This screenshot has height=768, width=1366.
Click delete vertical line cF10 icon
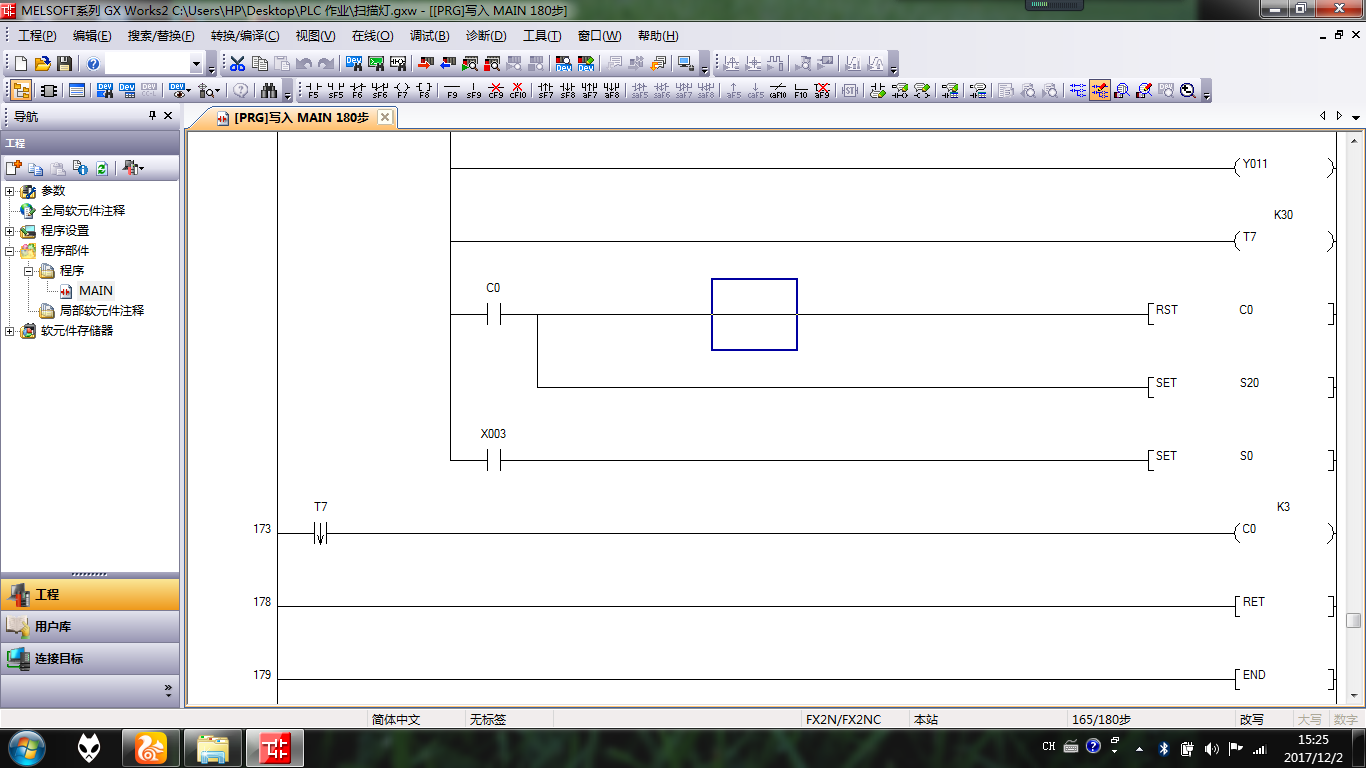[517, 91]
